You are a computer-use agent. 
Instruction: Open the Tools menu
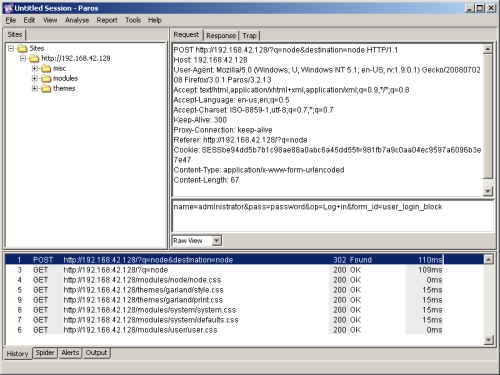tap(133, 20)
